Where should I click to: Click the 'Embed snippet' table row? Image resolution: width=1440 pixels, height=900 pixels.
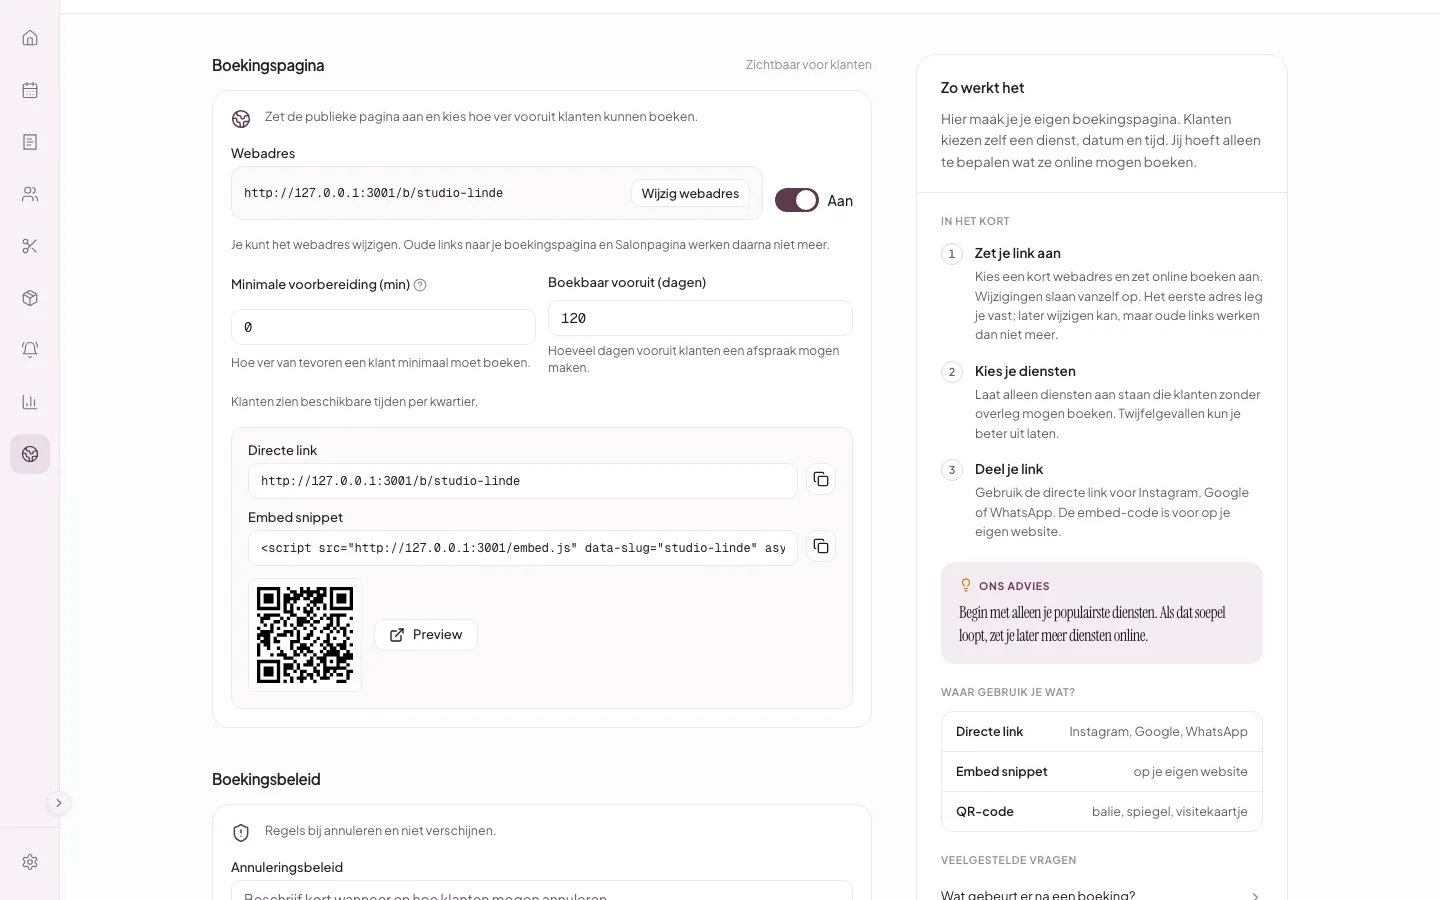pyautogui.click(x=1102, y=772)
